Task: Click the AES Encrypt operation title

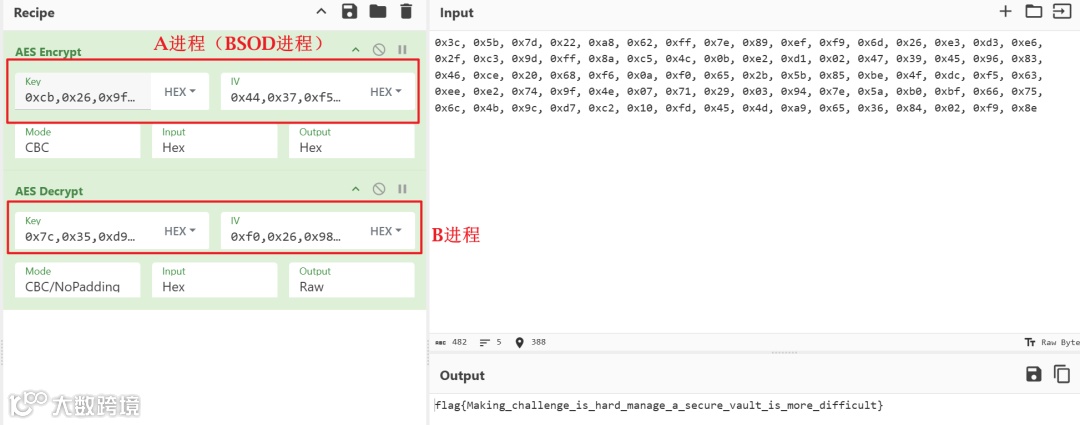Action: pos(48,52)
